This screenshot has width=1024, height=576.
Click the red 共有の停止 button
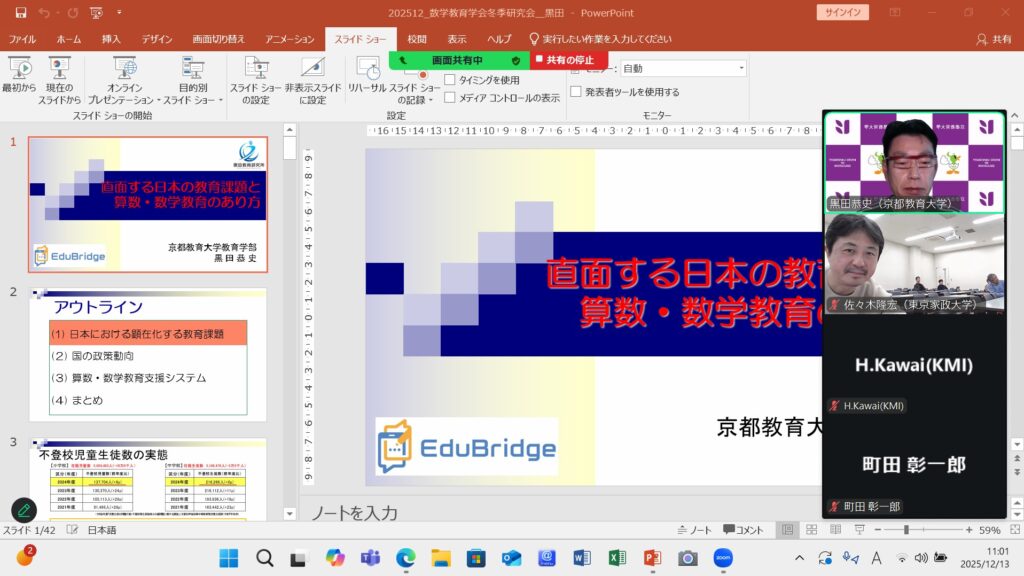(x=569, y=60)
